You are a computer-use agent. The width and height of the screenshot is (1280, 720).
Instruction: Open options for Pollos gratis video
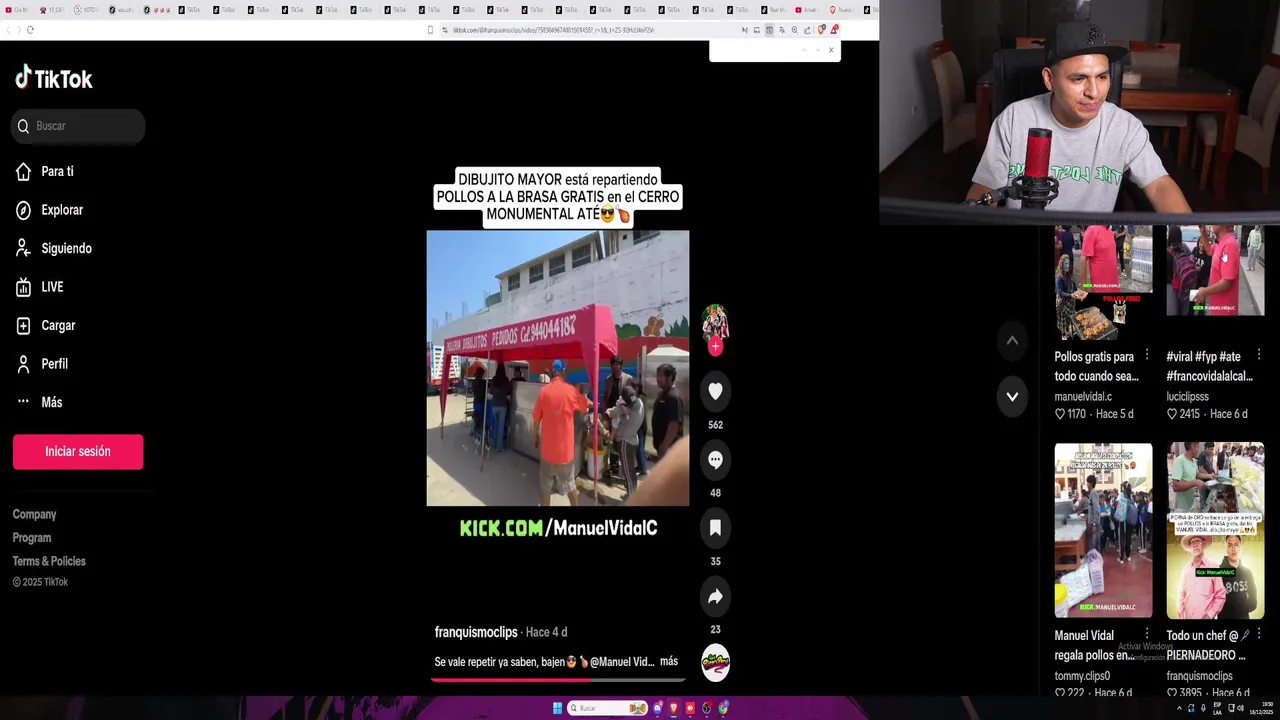[1147, 355]
